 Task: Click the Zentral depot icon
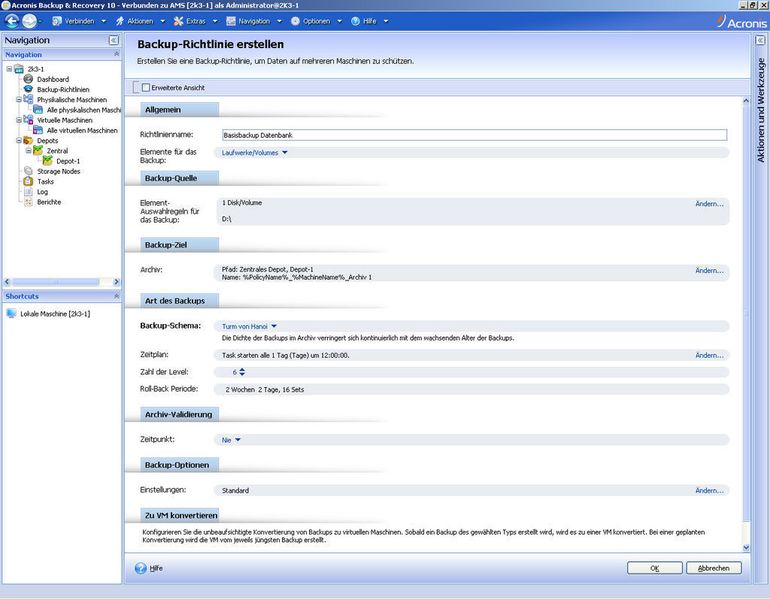coord(38,150)
